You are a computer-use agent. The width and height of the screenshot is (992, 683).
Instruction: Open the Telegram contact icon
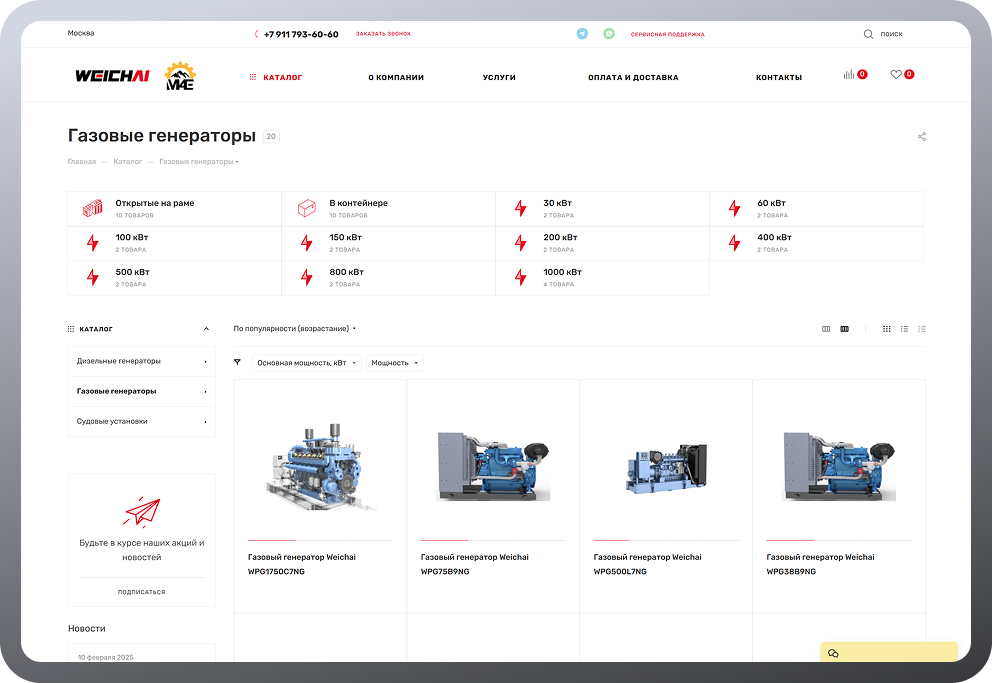coord(582,34)
